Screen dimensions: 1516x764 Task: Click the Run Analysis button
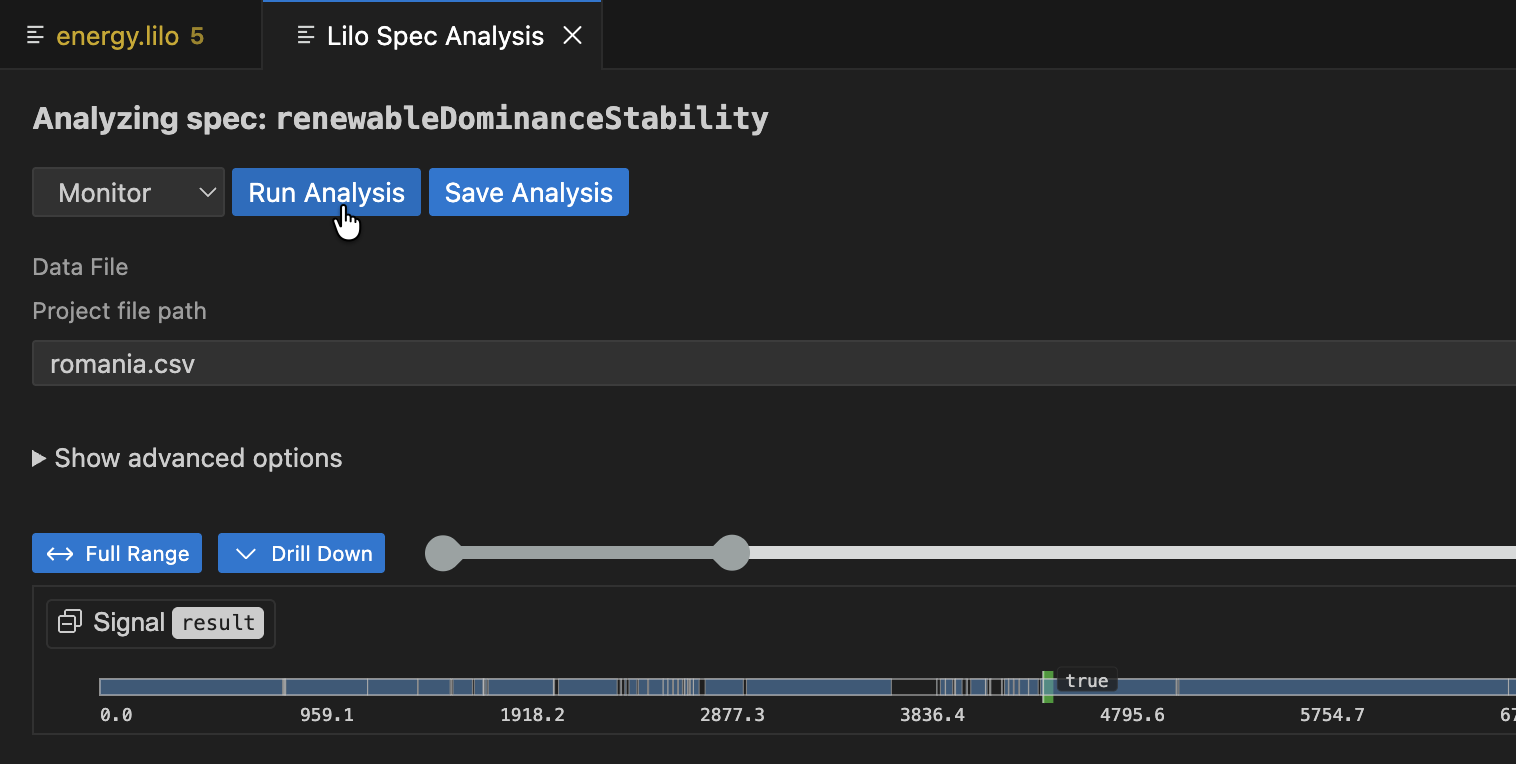[x=326, y=192]
